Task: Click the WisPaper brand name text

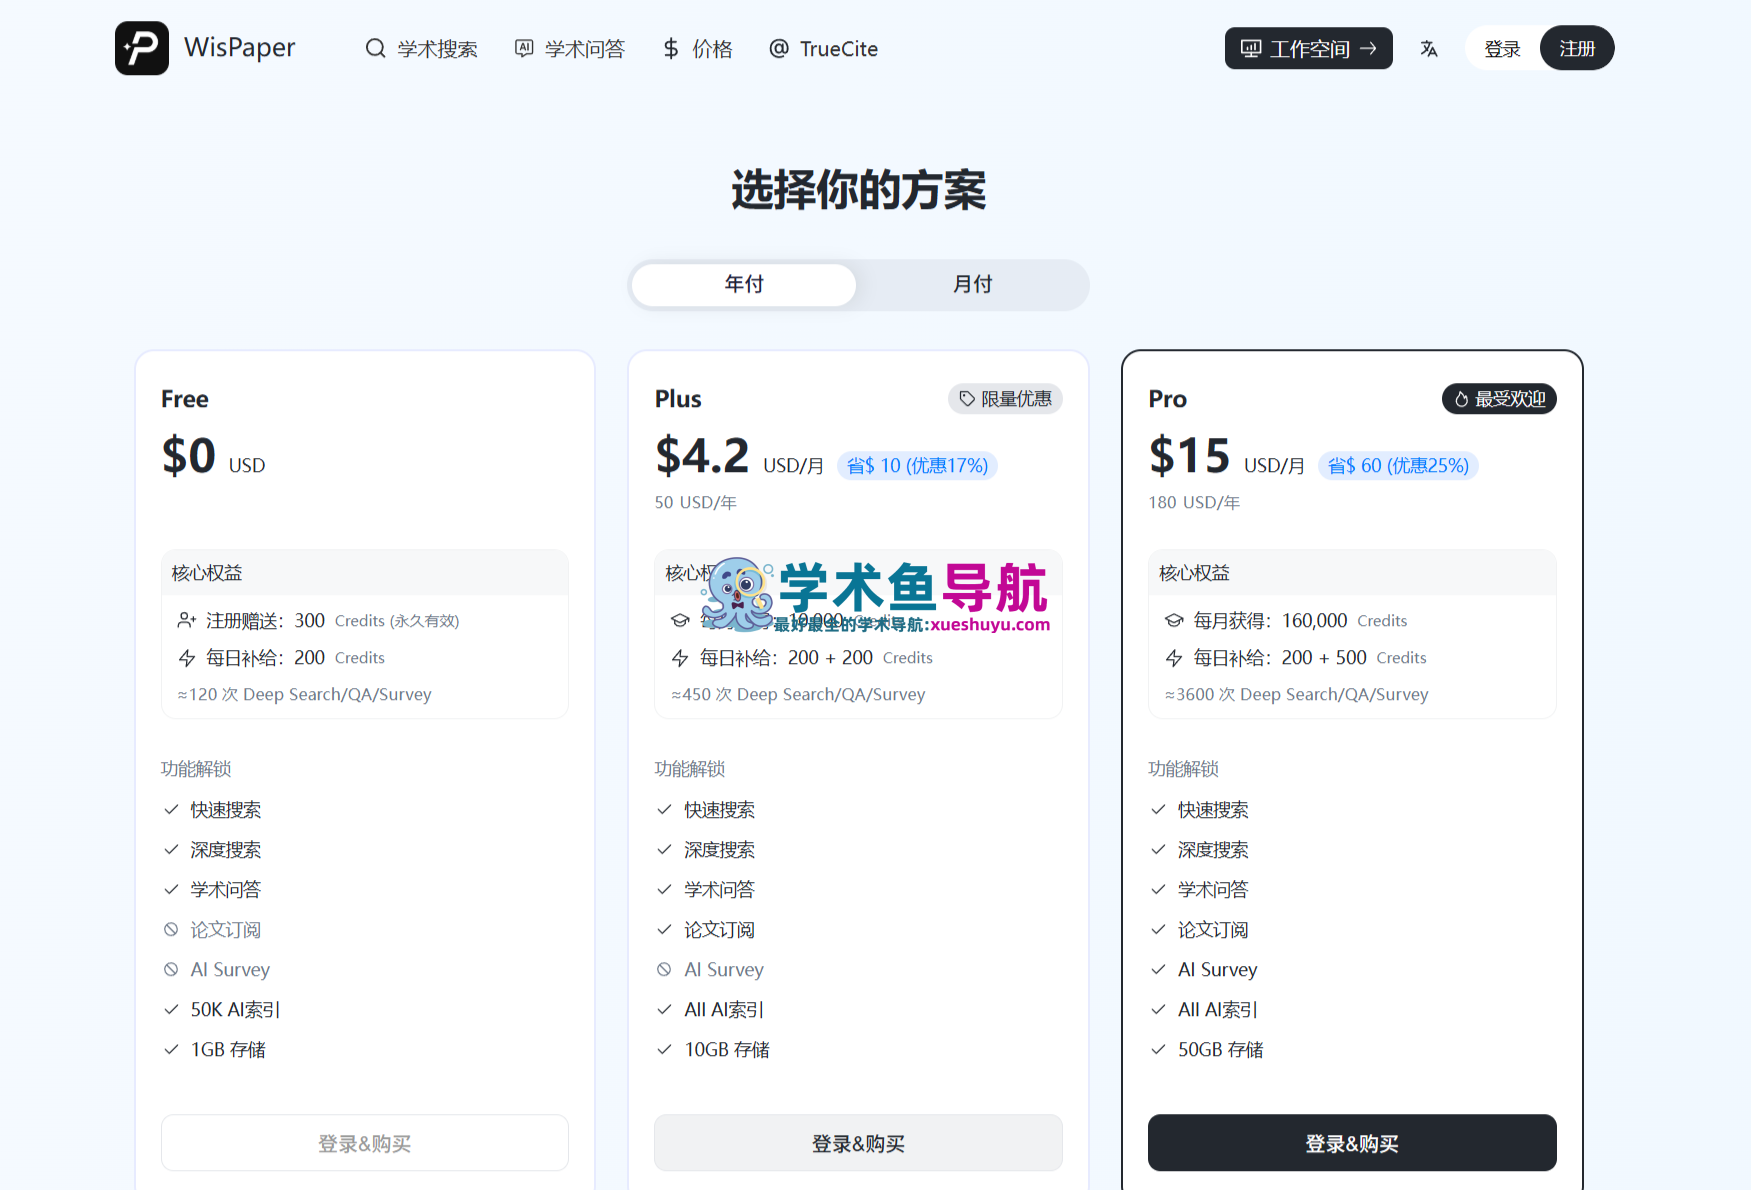Action: (240, 48)
